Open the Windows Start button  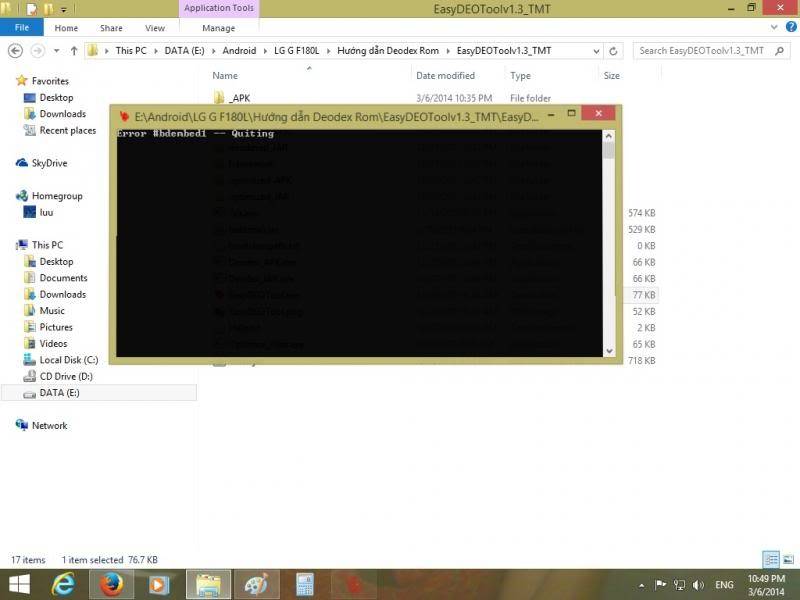point(19,584)
